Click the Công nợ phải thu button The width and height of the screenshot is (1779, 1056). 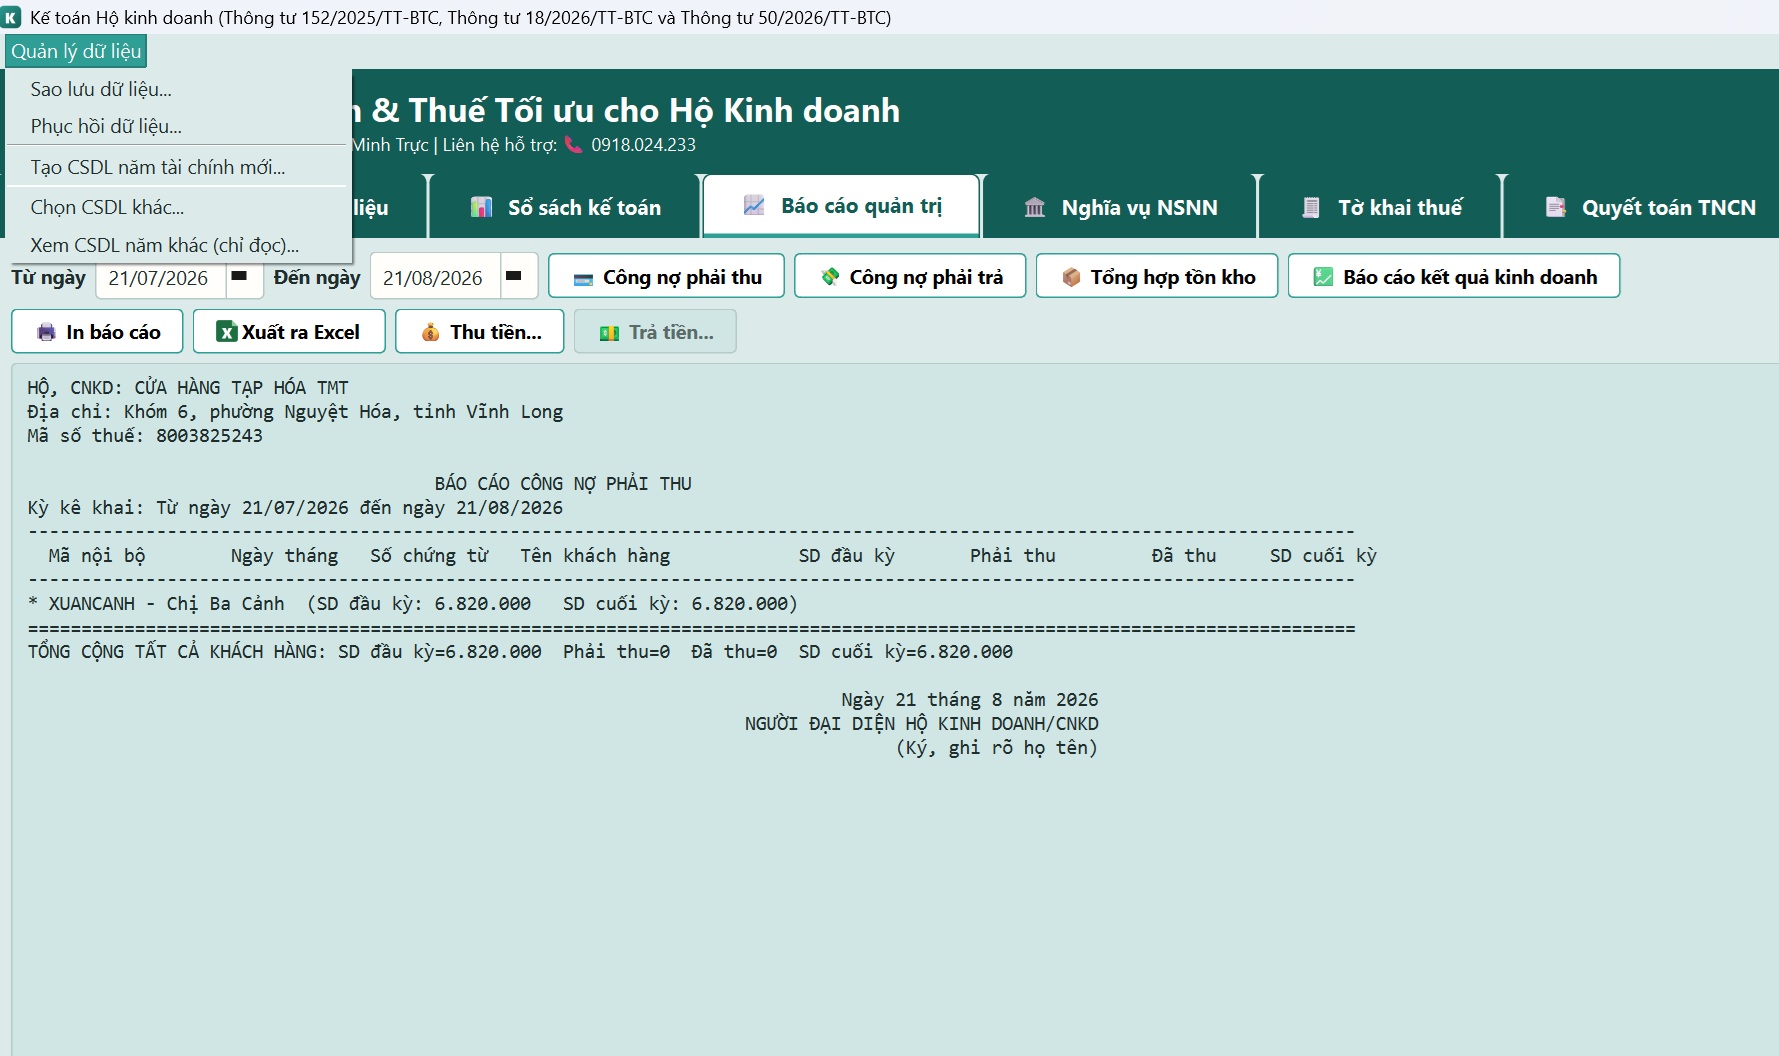[x=666, y=276]
